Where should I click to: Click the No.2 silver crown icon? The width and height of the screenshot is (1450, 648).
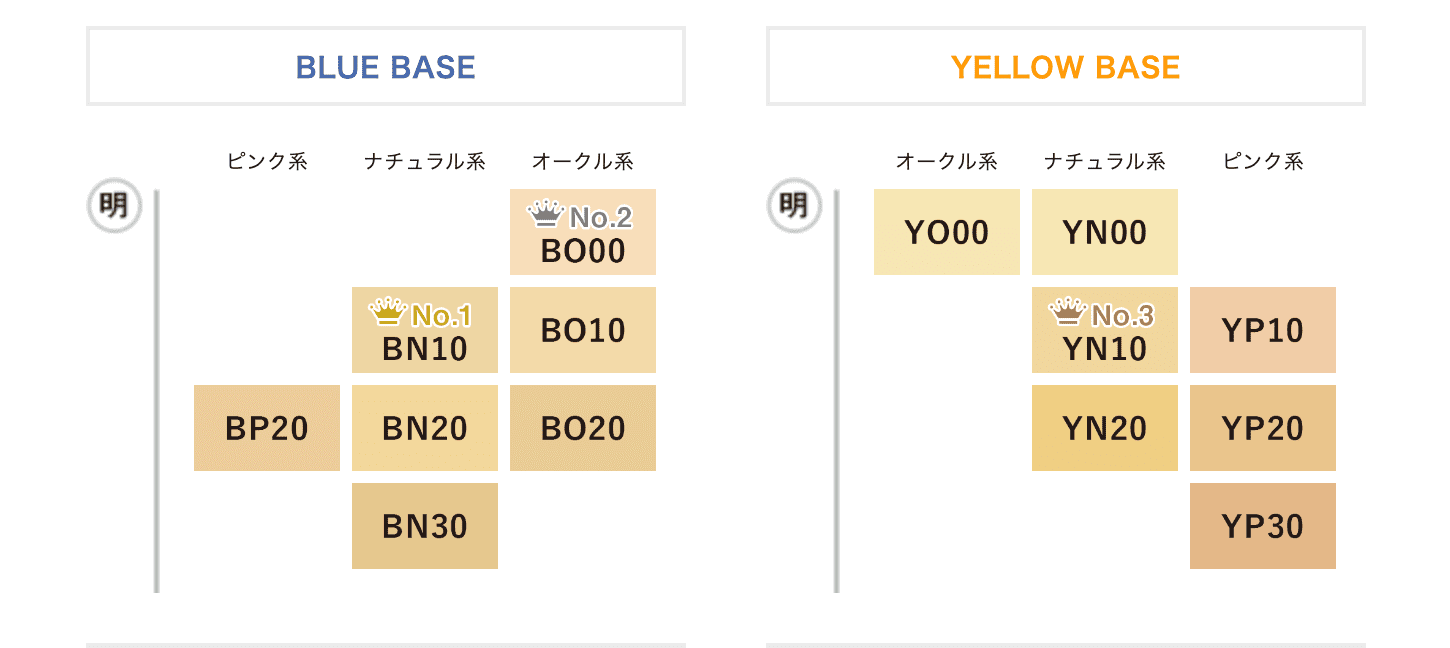[545, 213]
